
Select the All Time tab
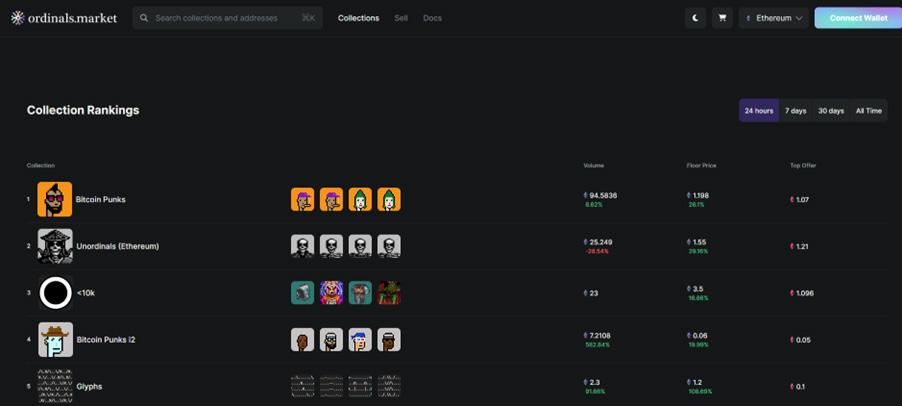click(x=868, y=110)
